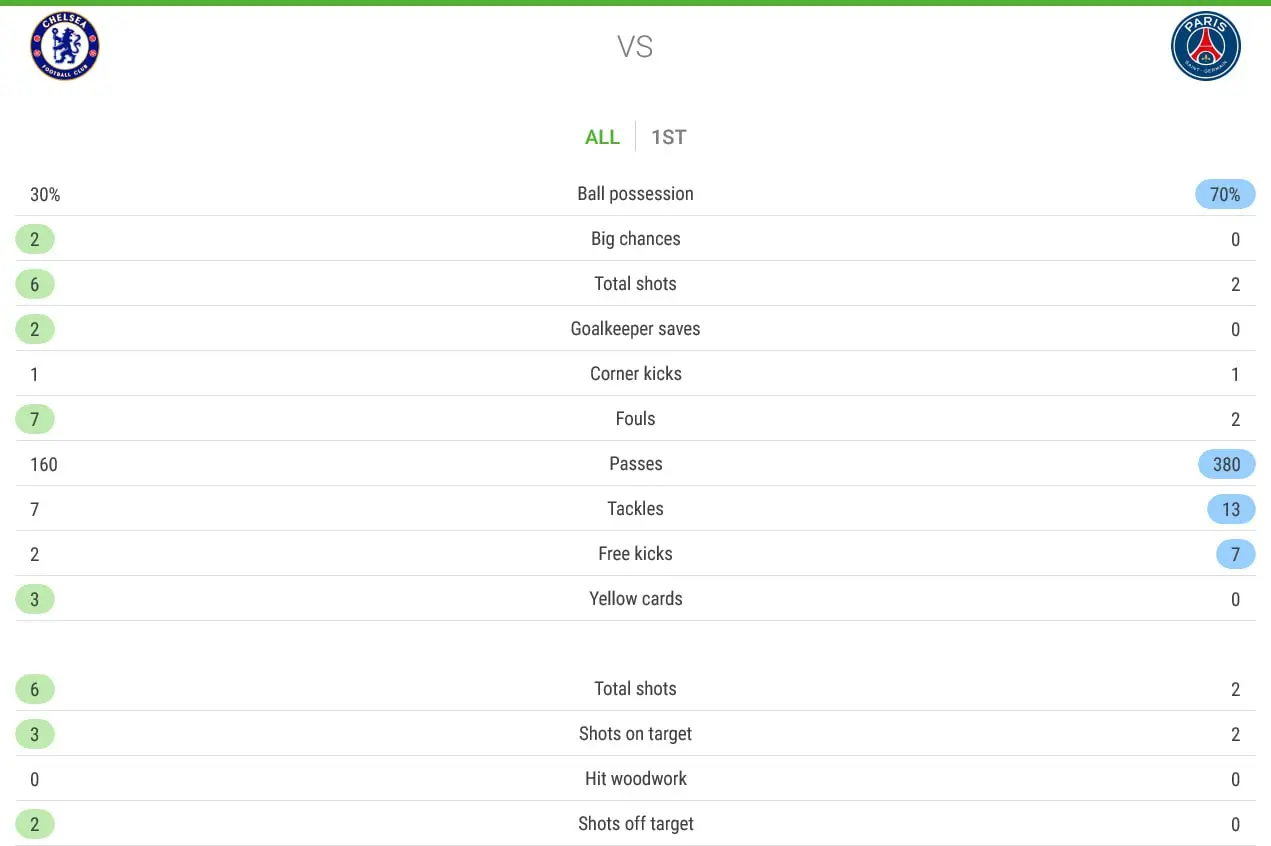The image size is (1271, 846).
Task: Click the Hit woodwork stat label
Action: 635,779
